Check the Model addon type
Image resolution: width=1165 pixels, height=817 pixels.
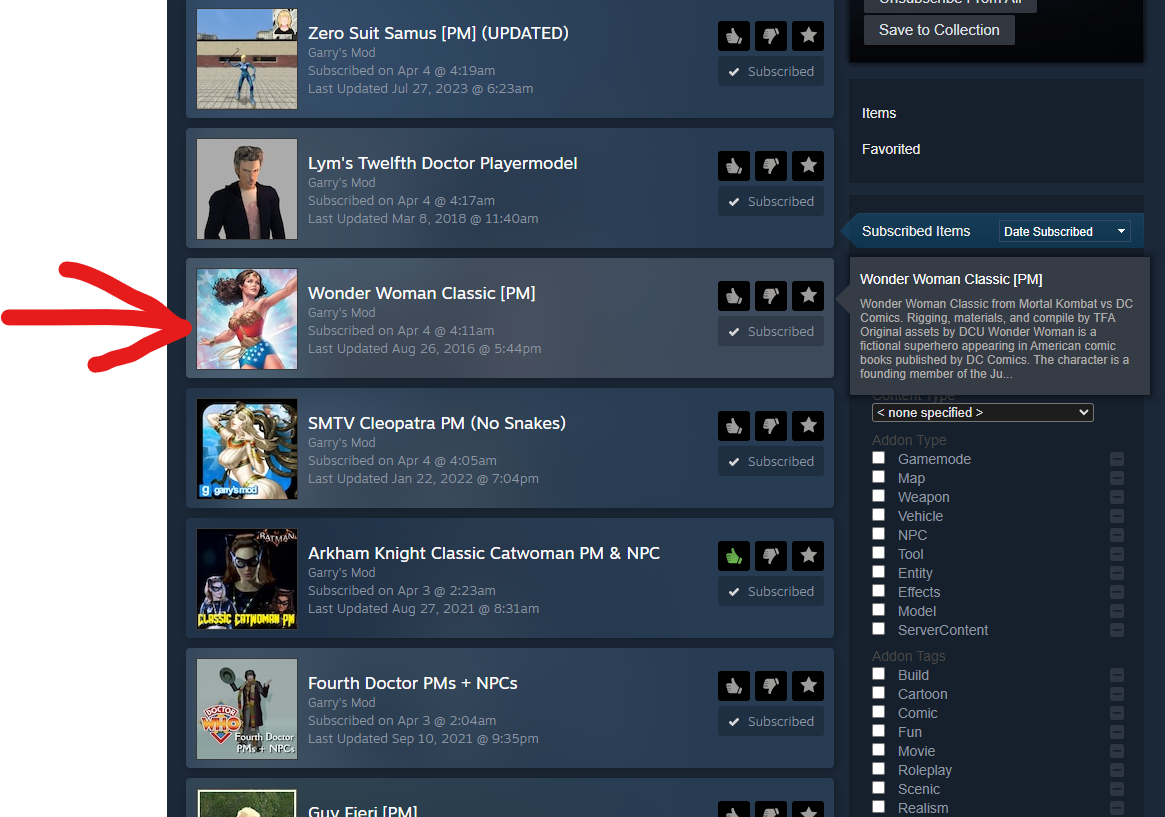click(x=878, y=610)
